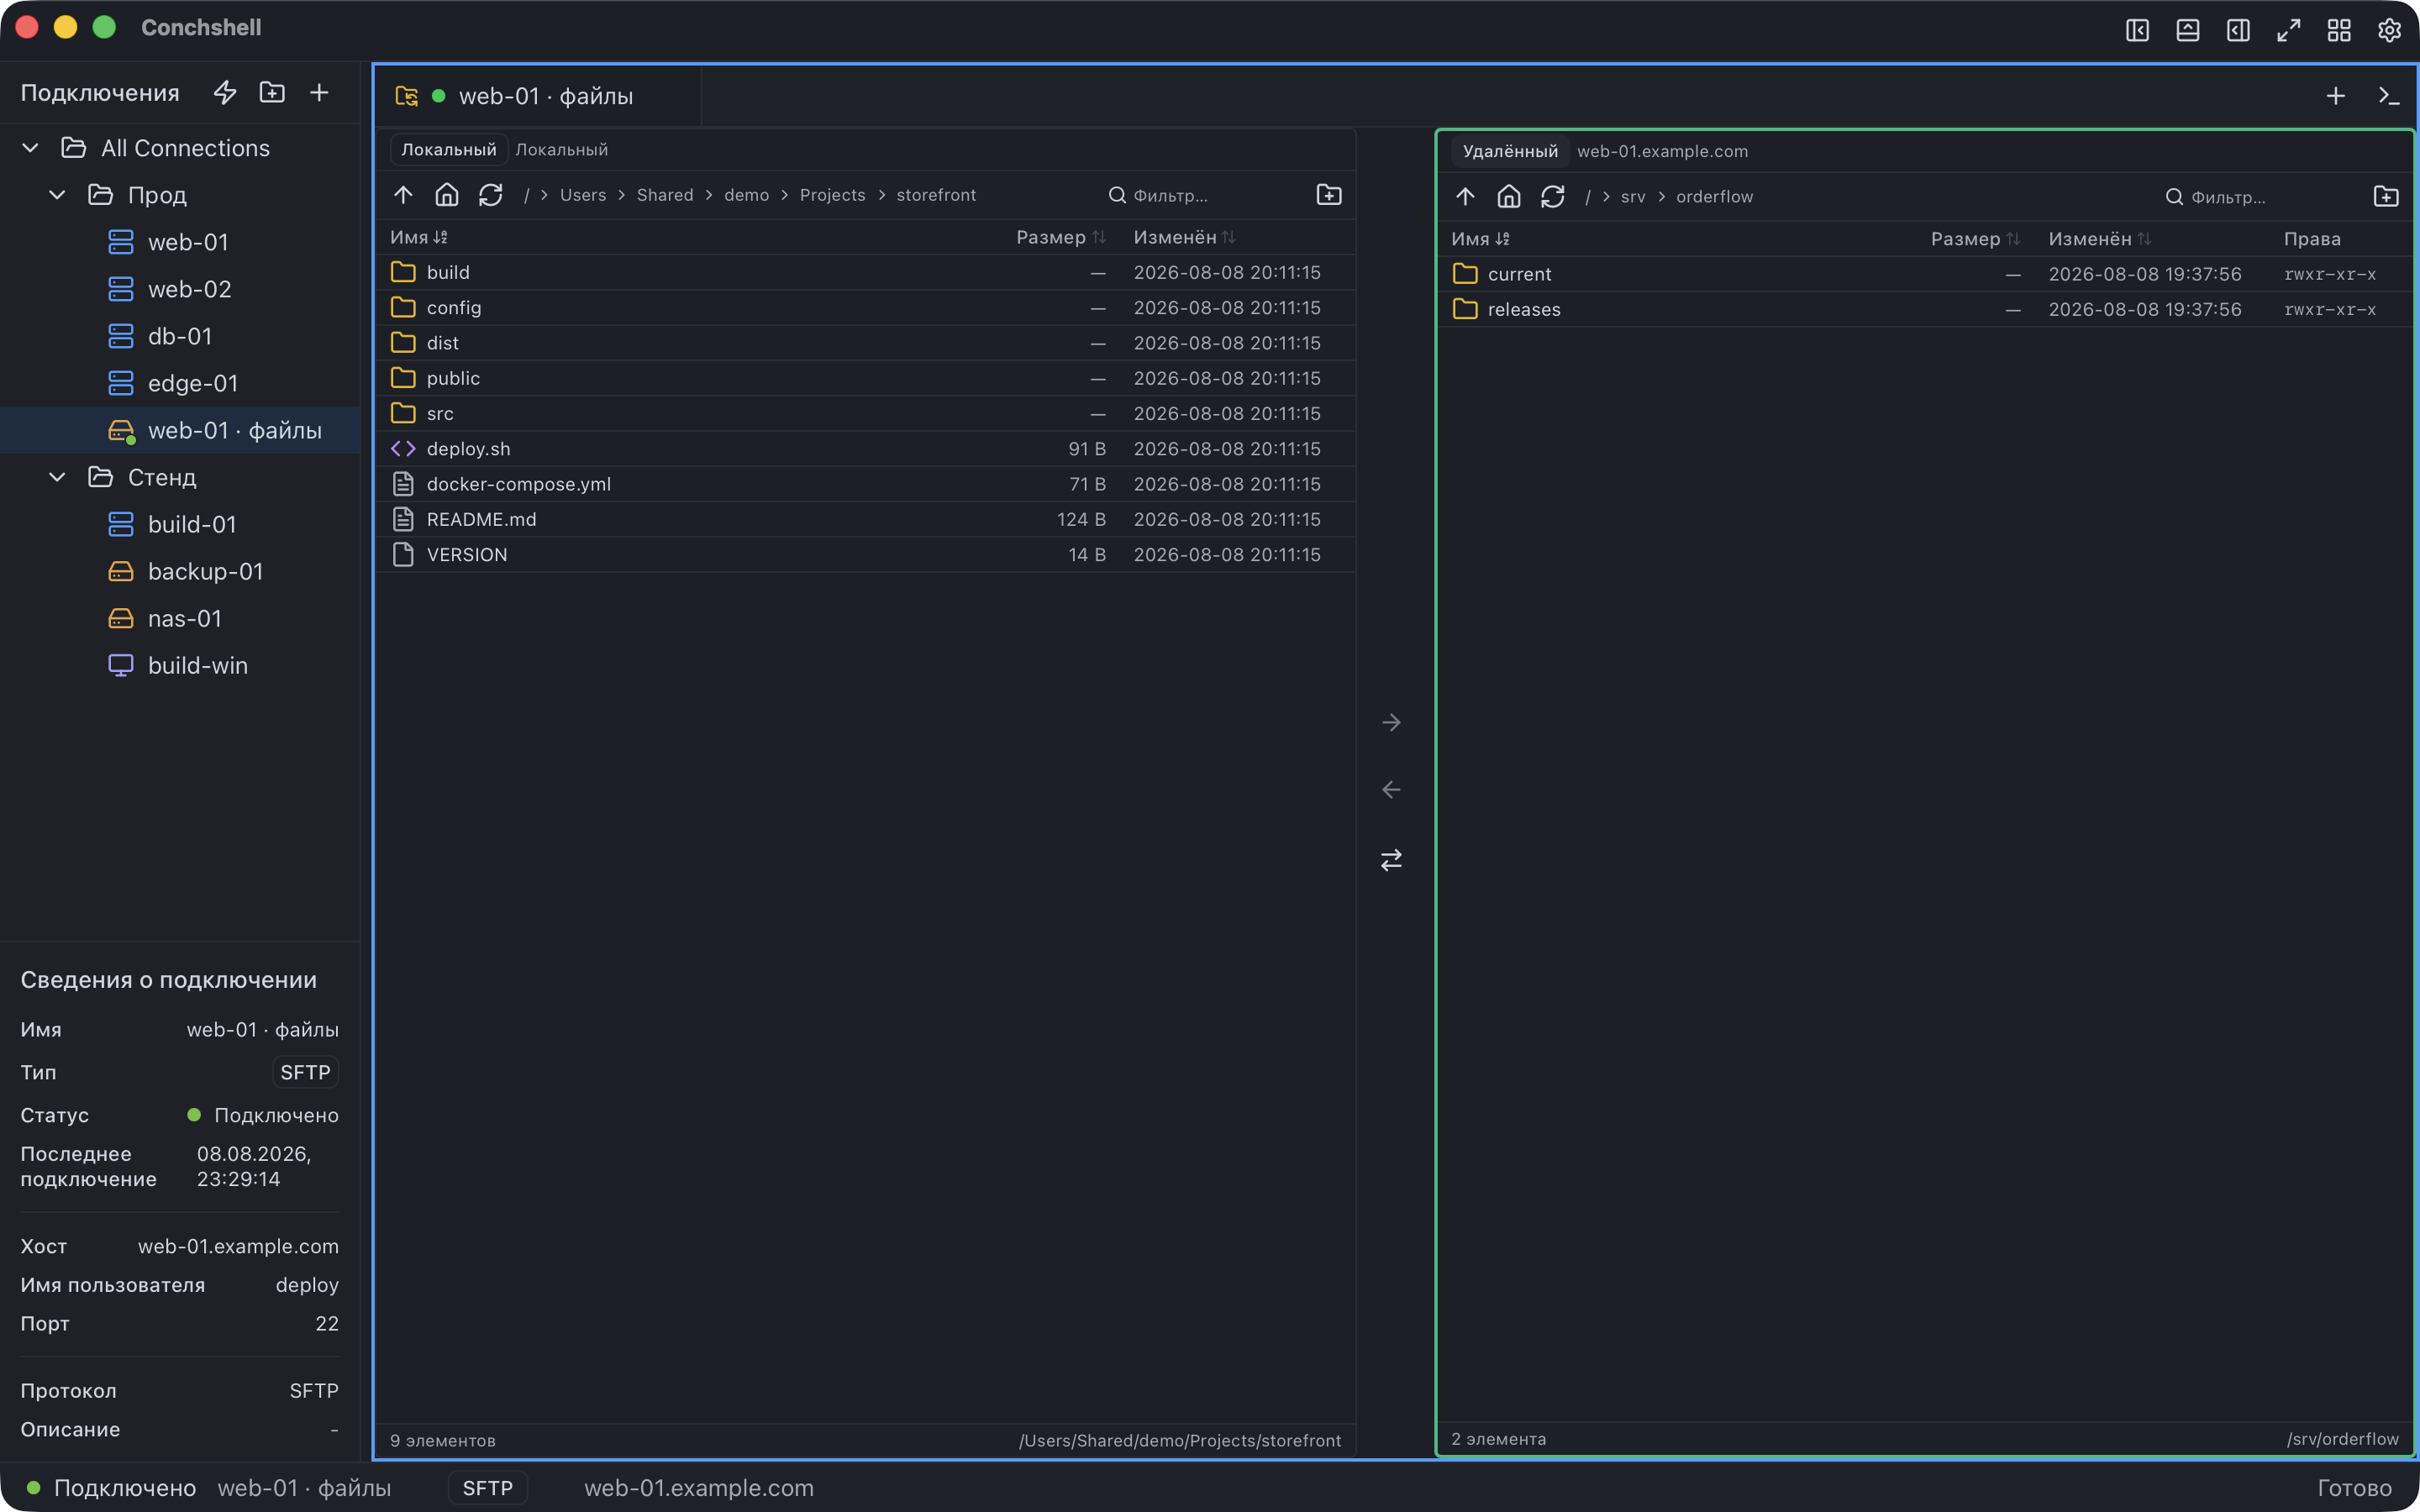Sort local files by Имя column
The image size is (2420, 1512).
point(419,237)
